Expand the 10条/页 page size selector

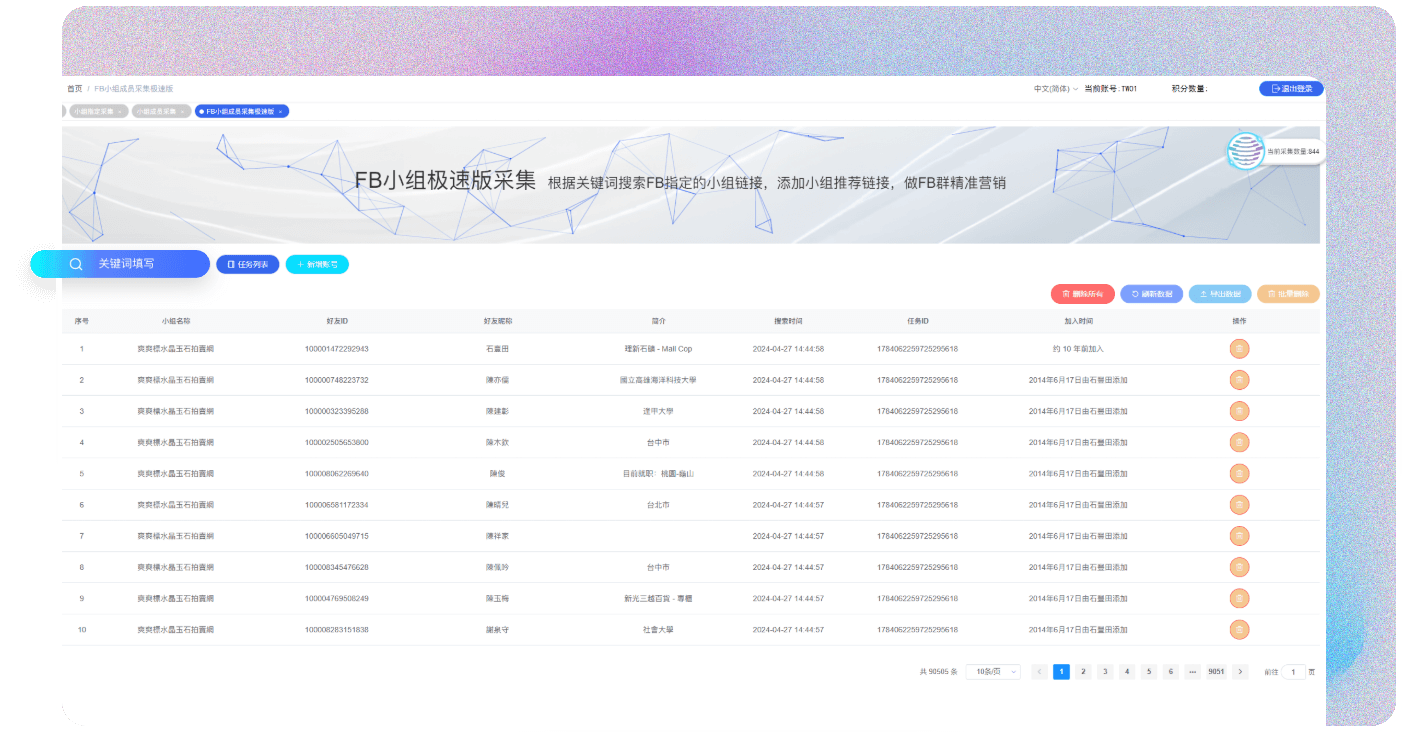[x=992, y=672]
